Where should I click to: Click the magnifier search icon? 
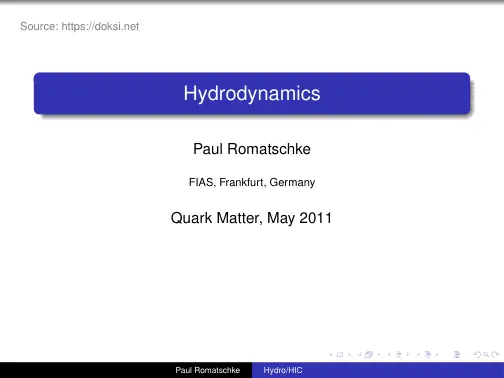(486, 355)
